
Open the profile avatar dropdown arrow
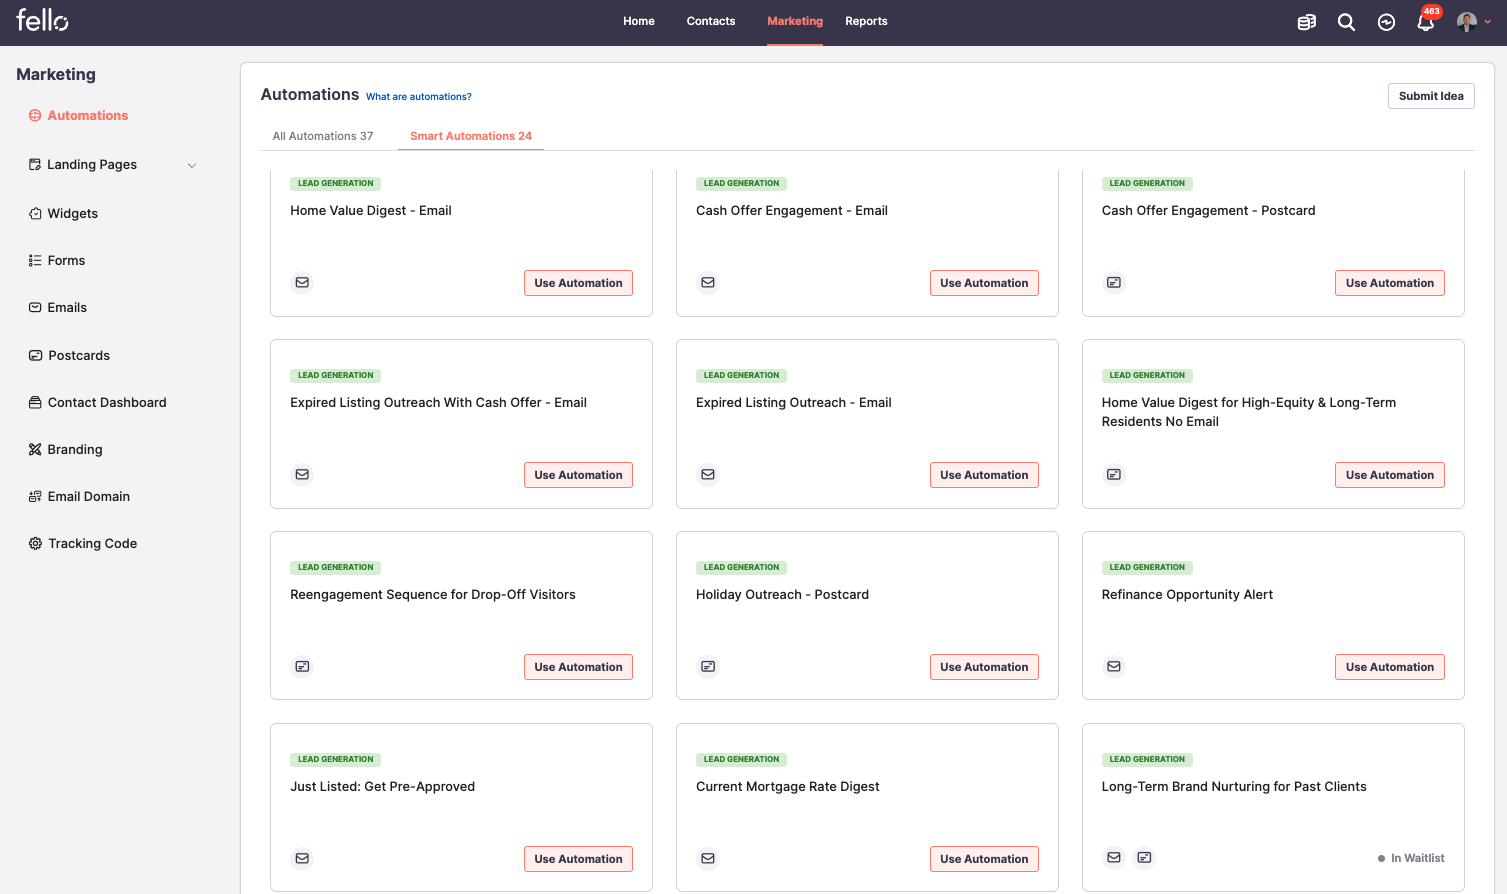coord(1488,22)
